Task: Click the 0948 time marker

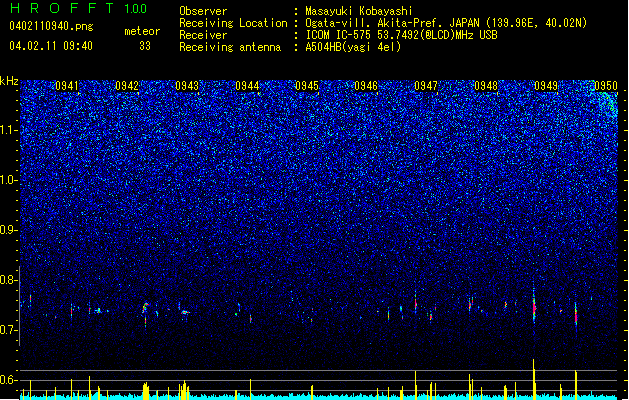Action: tap(486, 86)
